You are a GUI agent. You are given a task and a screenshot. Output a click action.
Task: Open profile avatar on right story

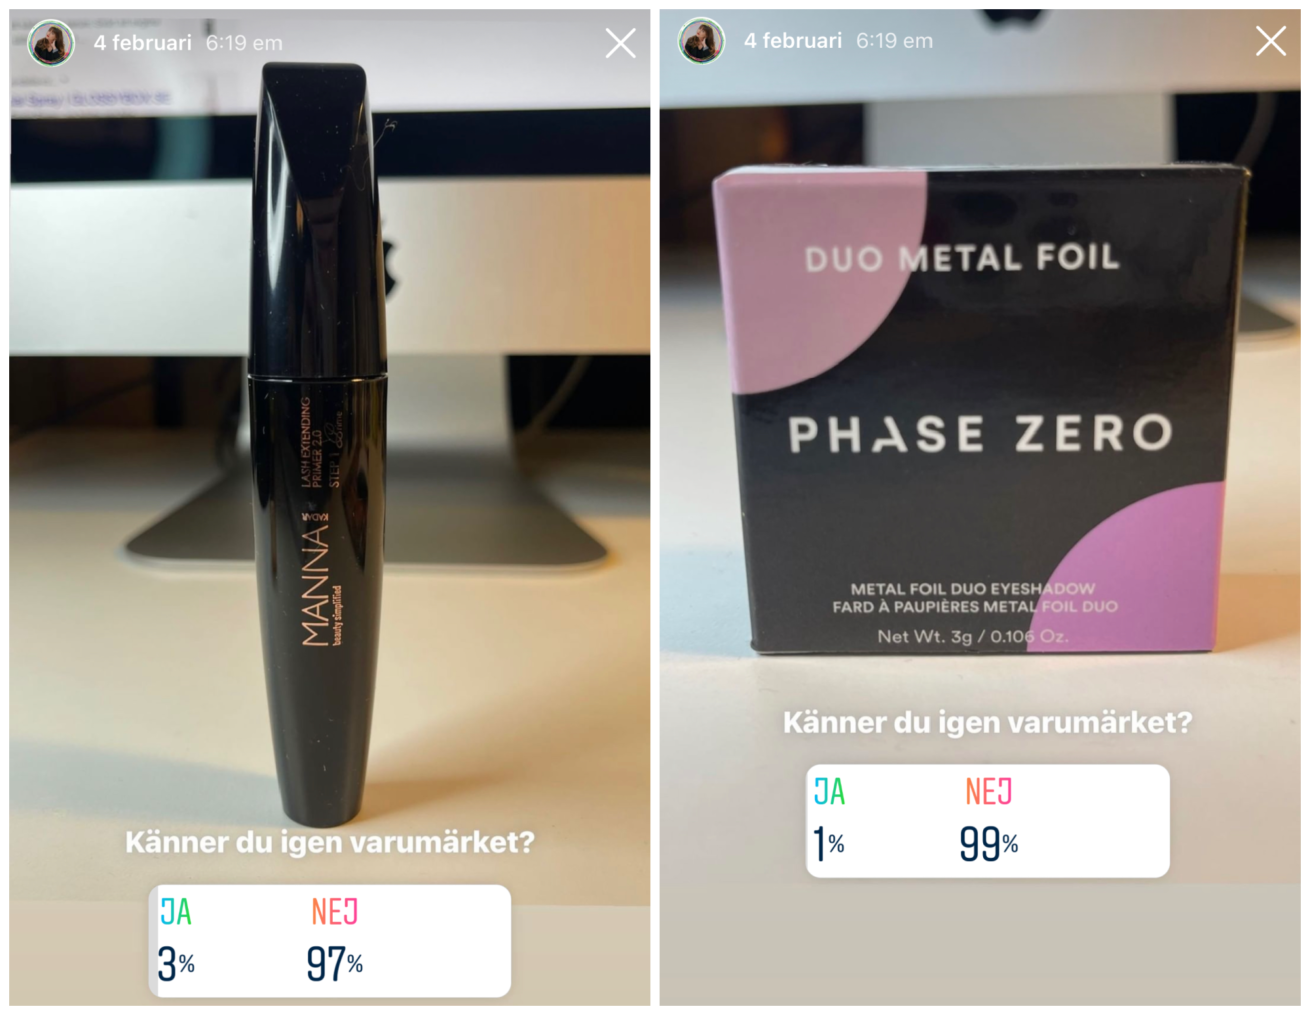click(701, 41)
